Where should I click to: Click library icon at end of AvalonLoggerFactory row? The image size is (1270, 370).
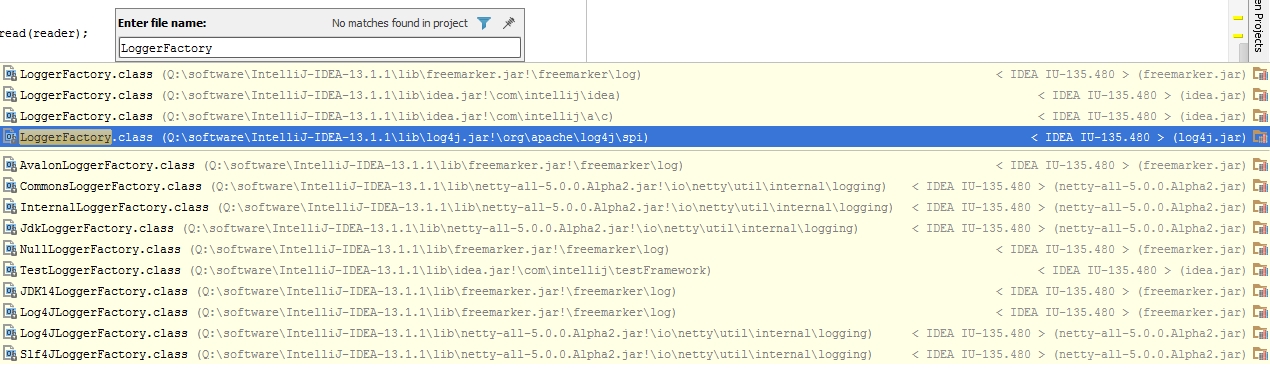pyautogui.click(x=1260, y=165)
